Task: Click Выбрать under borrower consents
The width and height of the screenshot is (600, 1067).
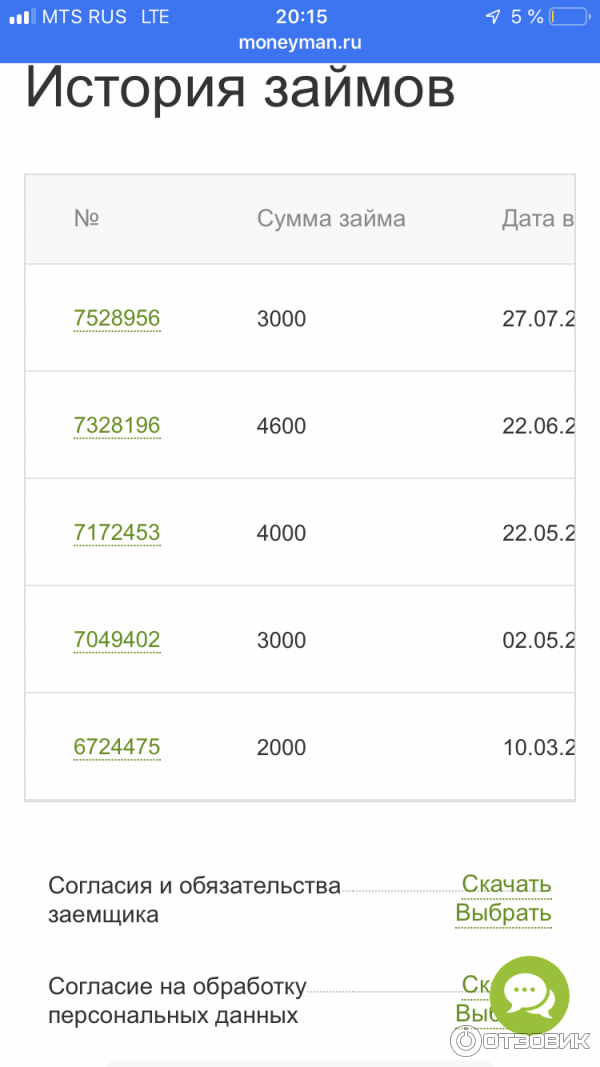Action: 503,913
